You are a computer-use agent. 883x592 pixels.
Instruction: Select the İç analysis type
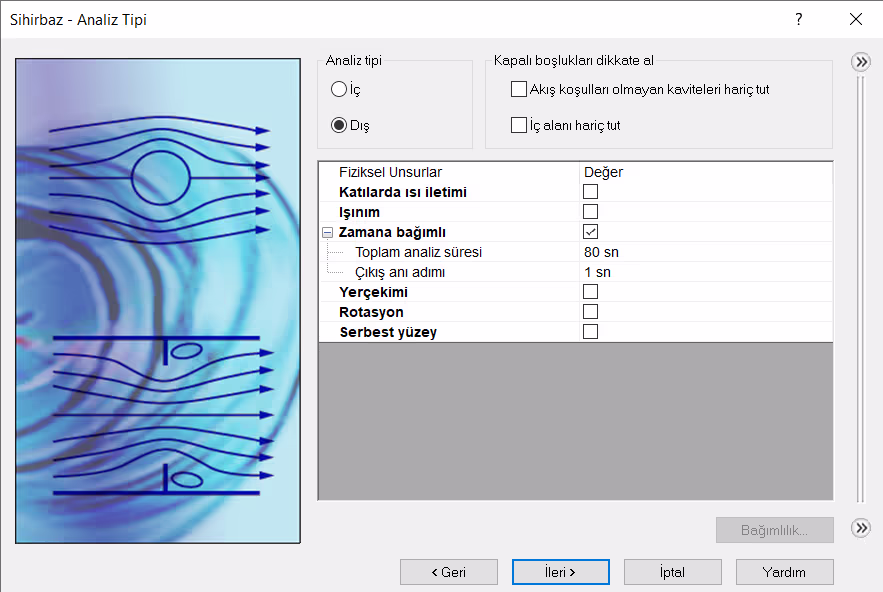point(338,89)
